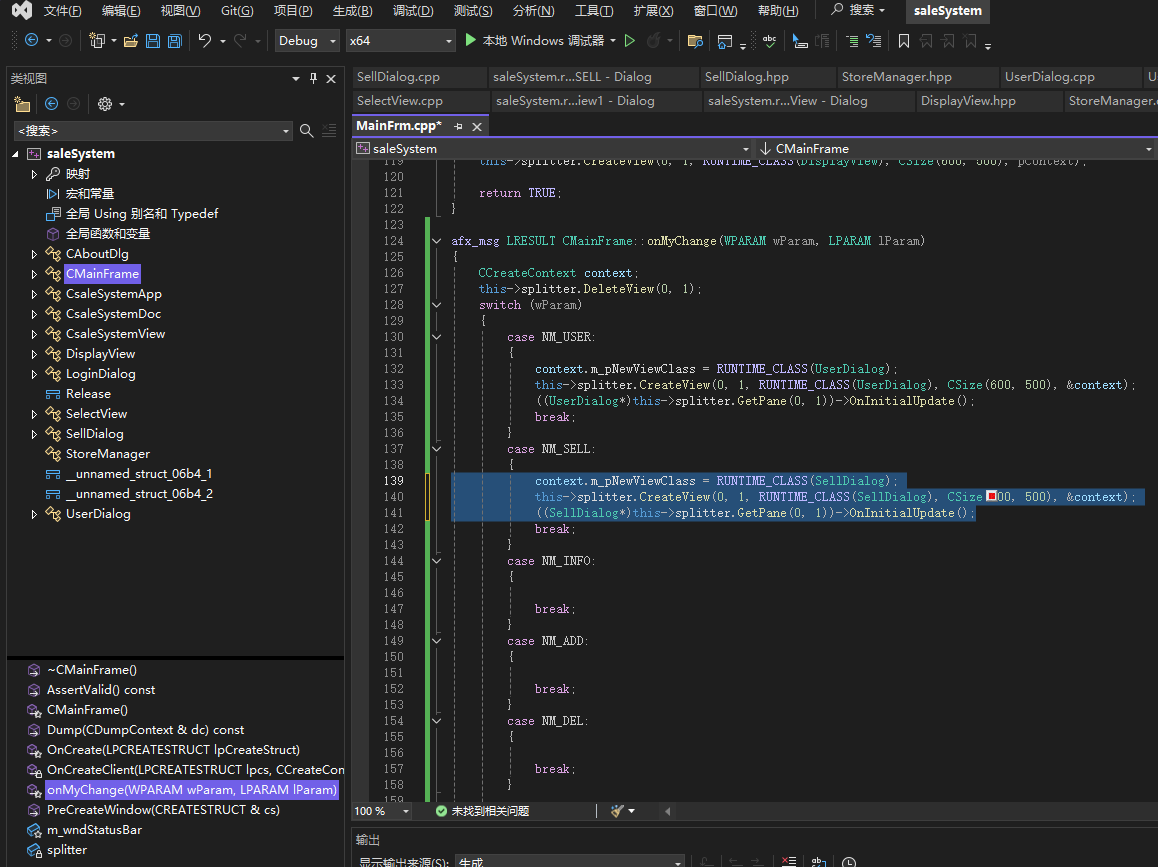Click the red color swatch in CSize on line 140

pos(992,497)
